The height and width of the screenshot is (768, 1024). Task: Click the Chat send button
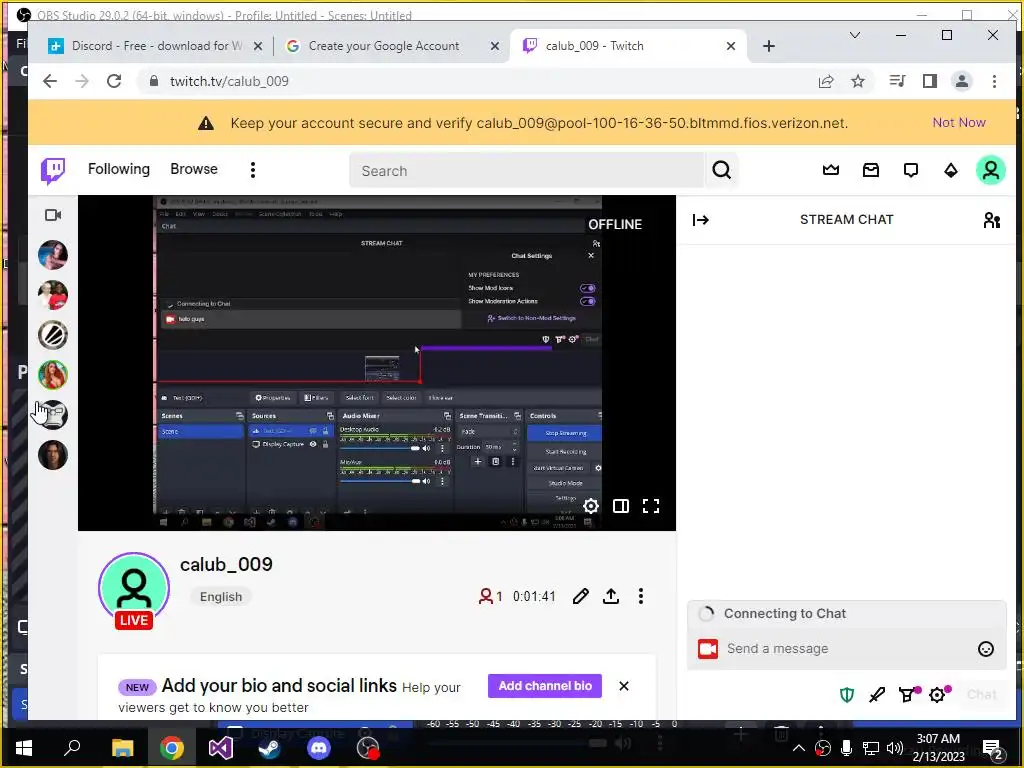point(982,695)
